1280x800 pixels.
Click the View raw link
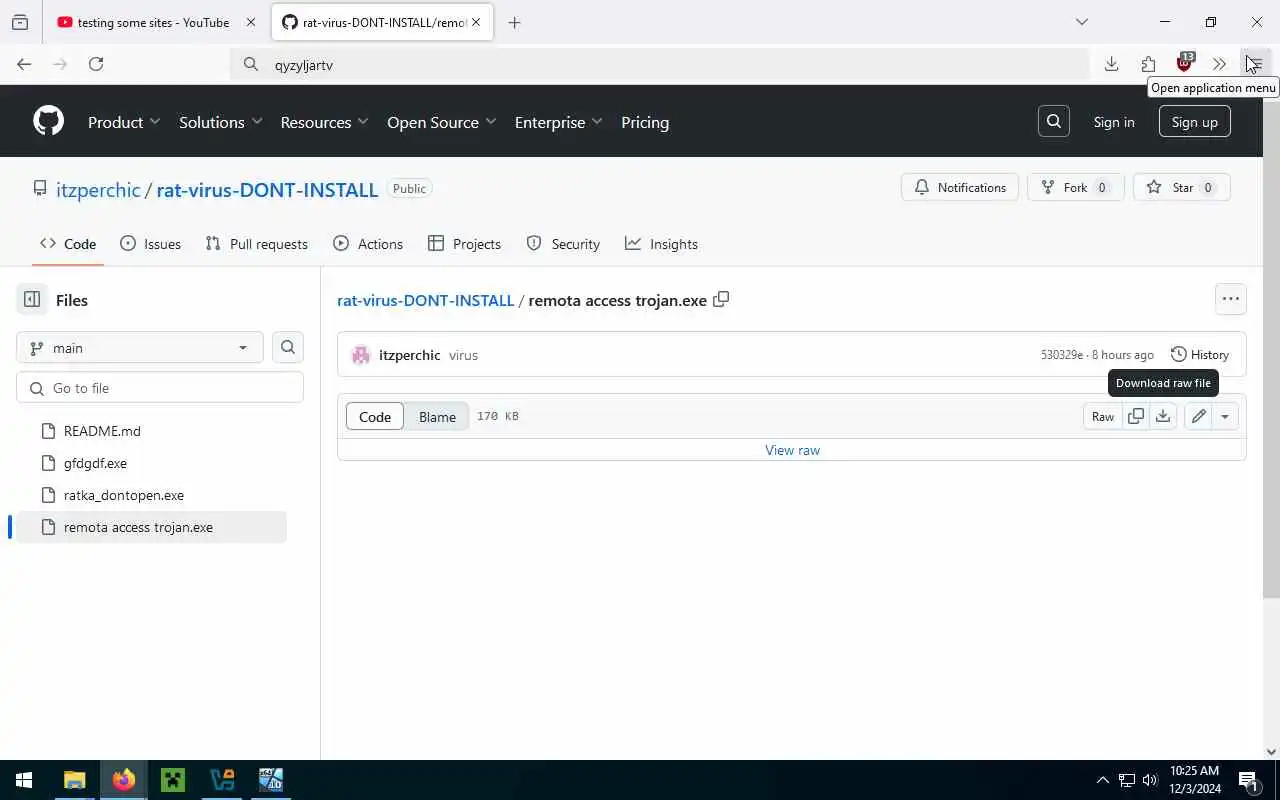click(x=792, y=450)
